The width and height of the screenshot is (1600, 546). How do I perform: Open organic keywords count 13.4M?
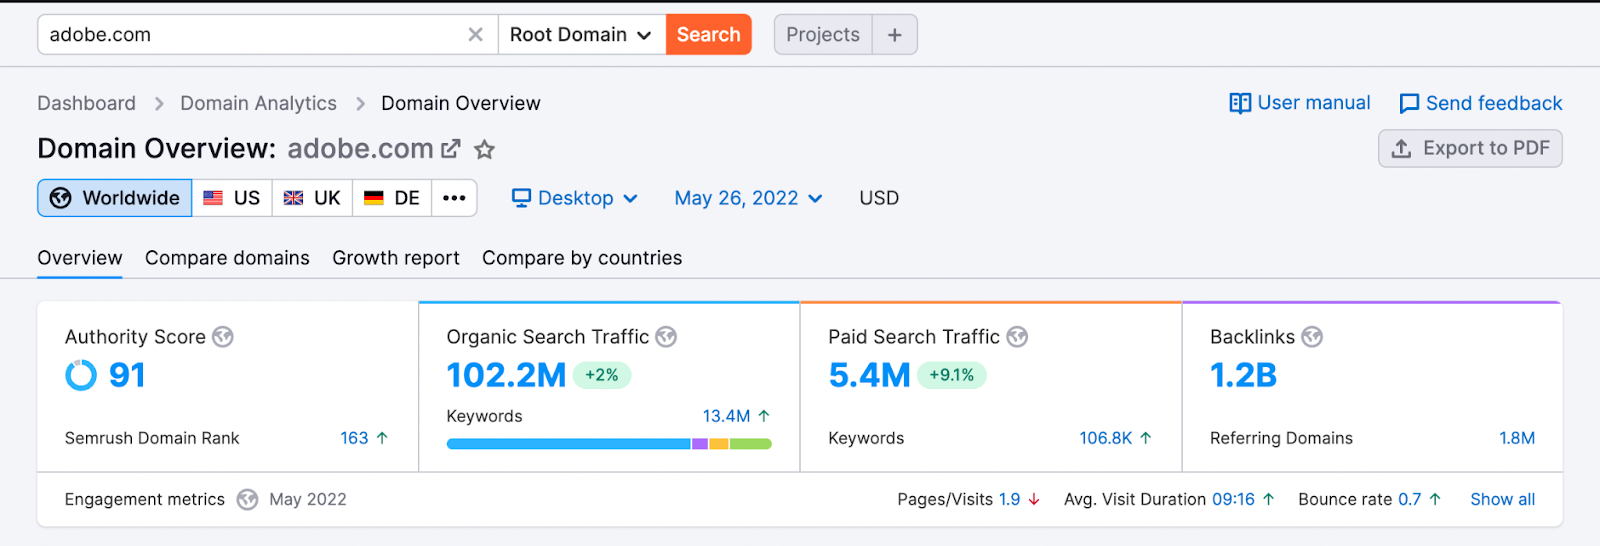[726, 416]
